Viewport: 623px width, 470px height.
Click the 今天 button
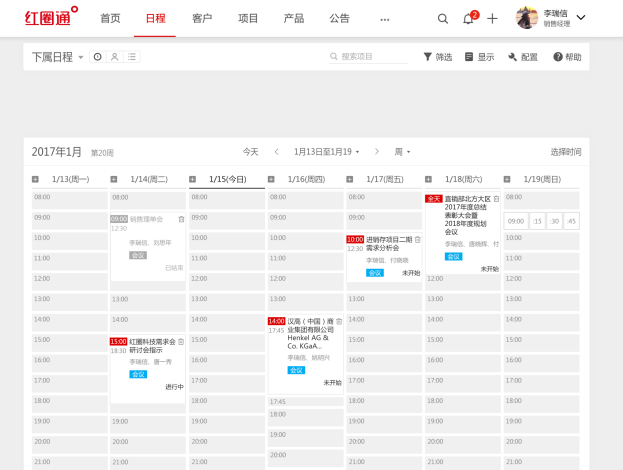(x=250, y=152)
